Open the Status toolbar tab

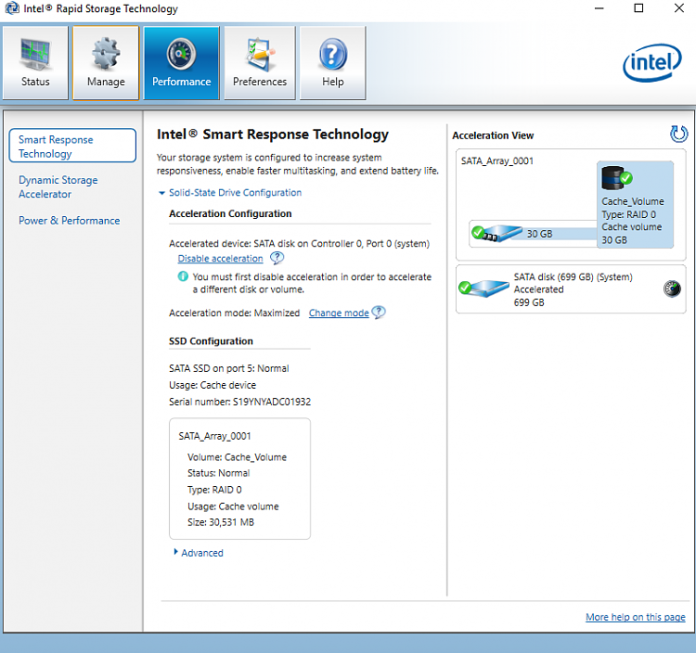coord(35,63)
